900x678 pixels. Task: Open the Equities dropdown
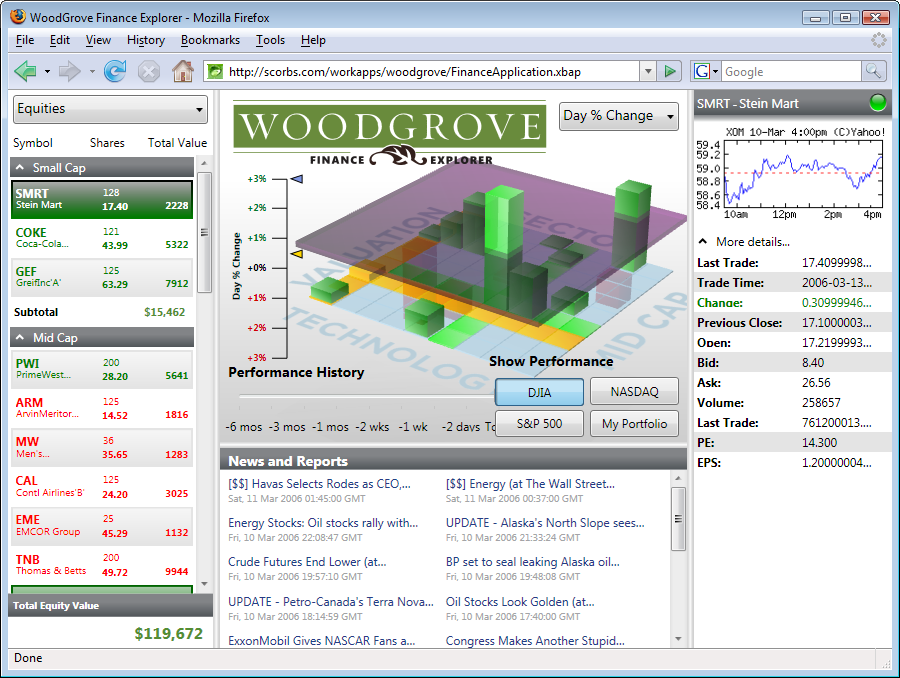pyautogui.click(x=110, y=108)
